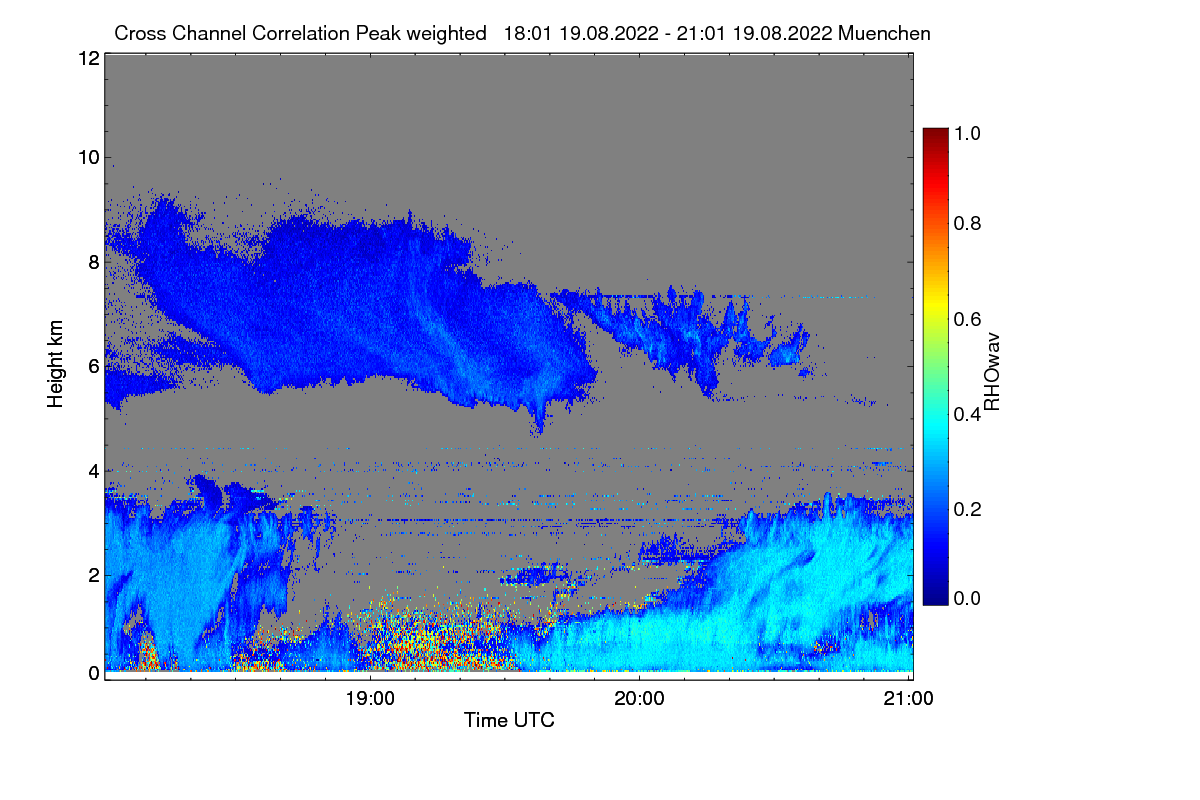Screen dimensions: 1200x800
Task: Click the x-axis label 'Time UTC'
Action: pos(509,719)
